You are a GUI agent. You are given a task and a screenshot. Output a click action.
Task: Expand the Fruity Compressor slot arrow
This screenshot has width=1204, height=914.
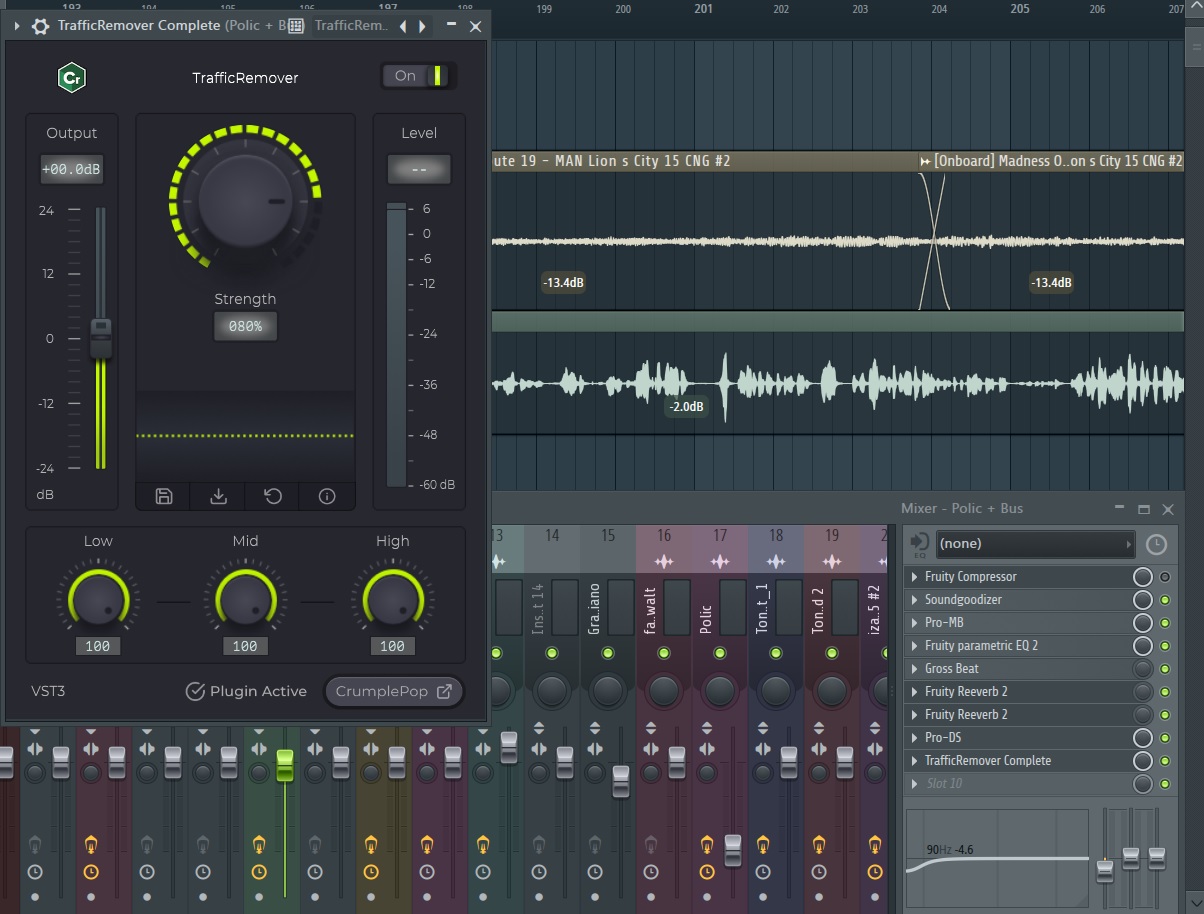point(915,577)
